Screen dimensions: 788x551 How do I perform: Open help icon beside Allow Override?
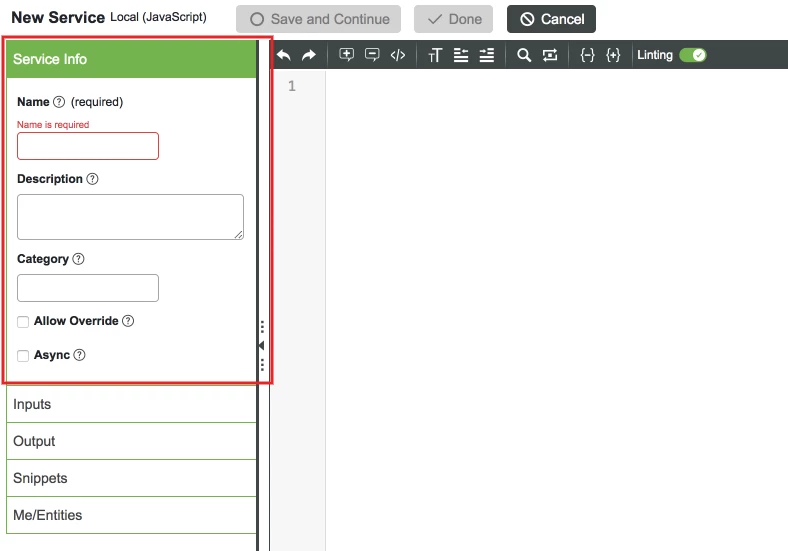click(x=128, y=321)
